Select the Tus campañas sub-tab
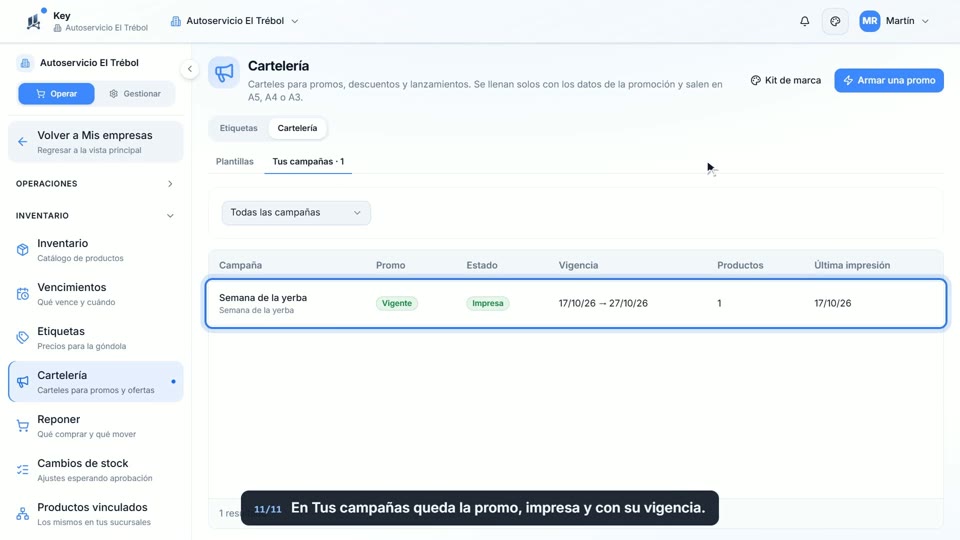960x540 pixels. 308,162
